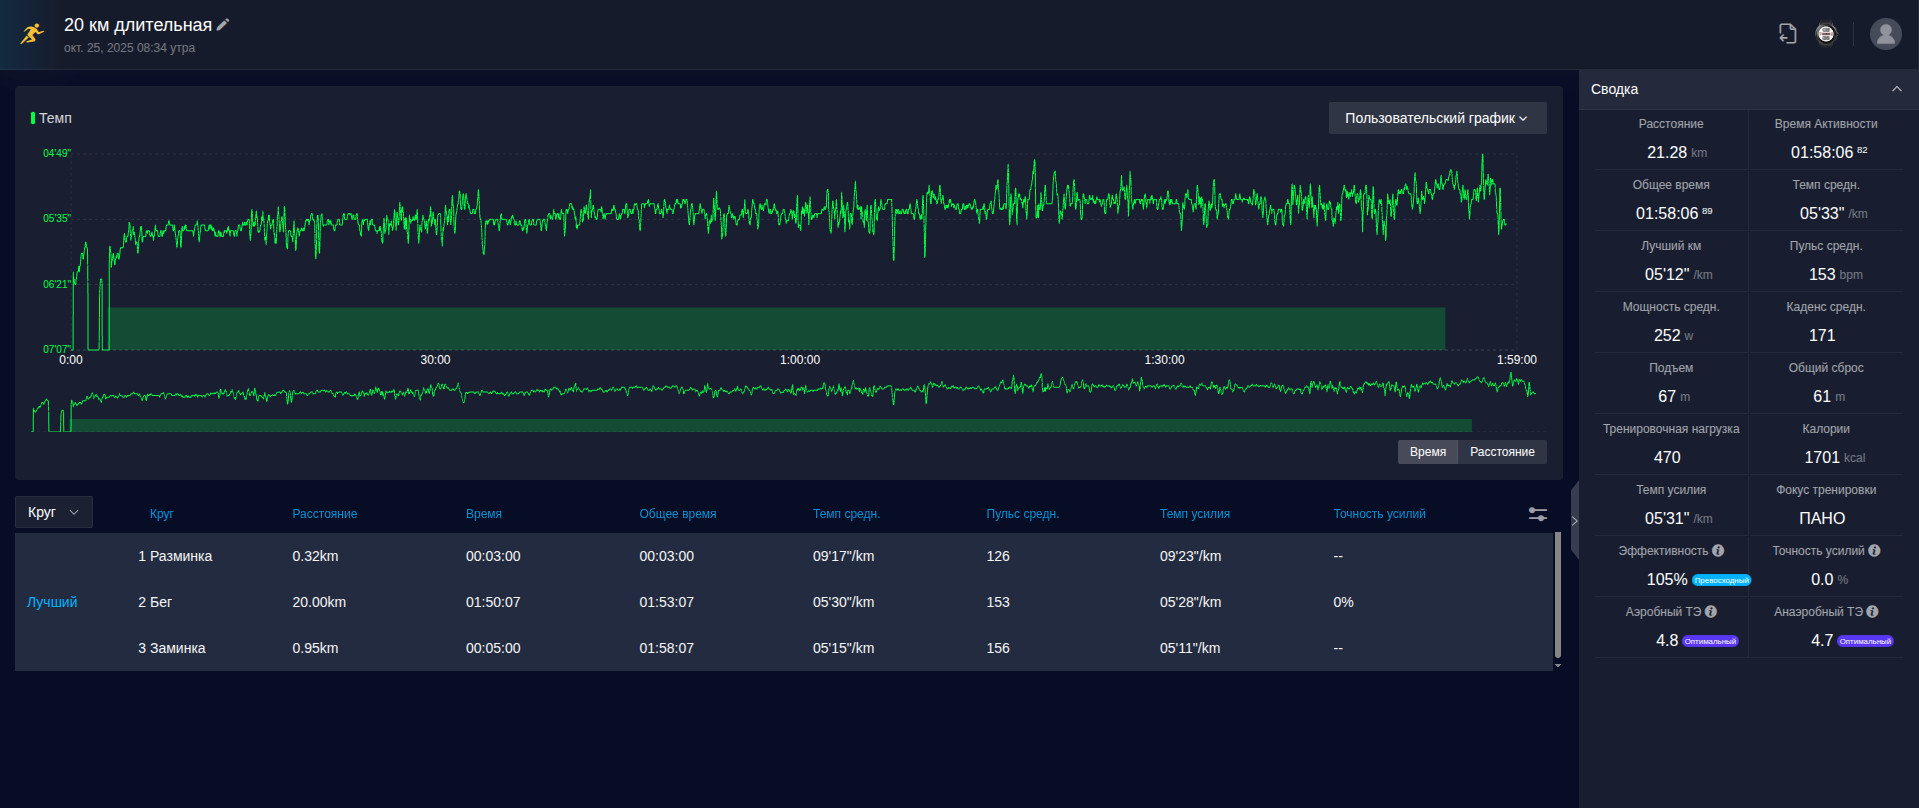Click the info icon next to Аэробный ТЭ
Viewport: 1919px width, 808px height.
pyautogui.click(x=1711, y=612)
